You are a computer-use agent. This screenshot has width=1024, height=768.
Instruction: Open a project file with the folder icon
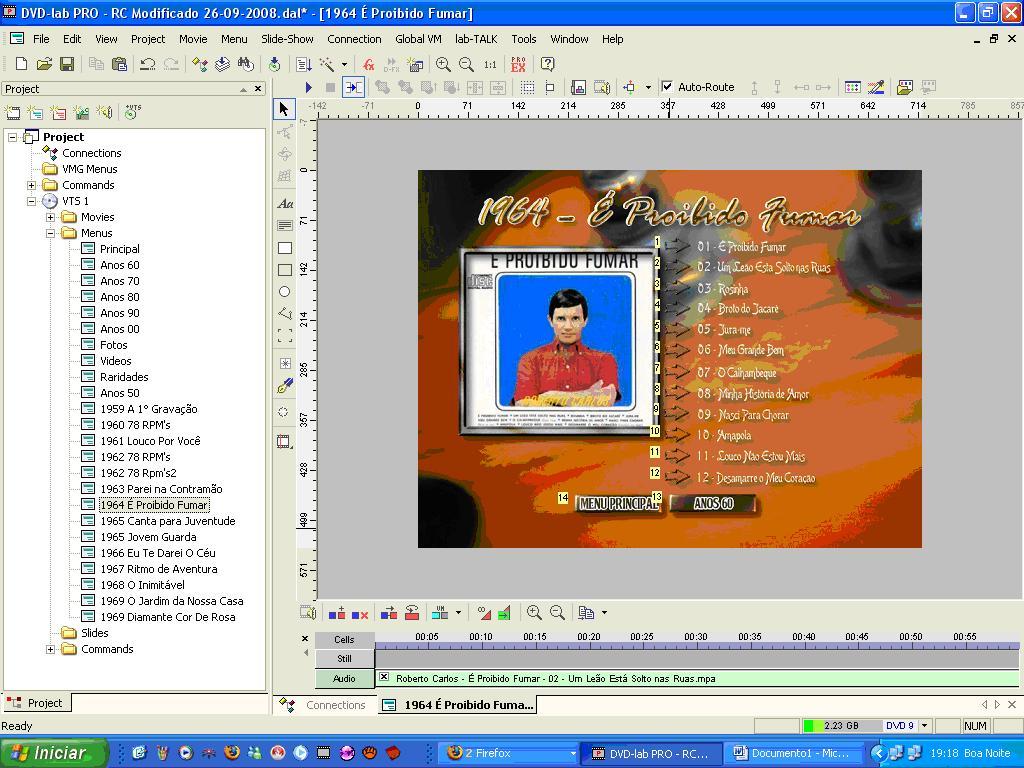(44, 64)
